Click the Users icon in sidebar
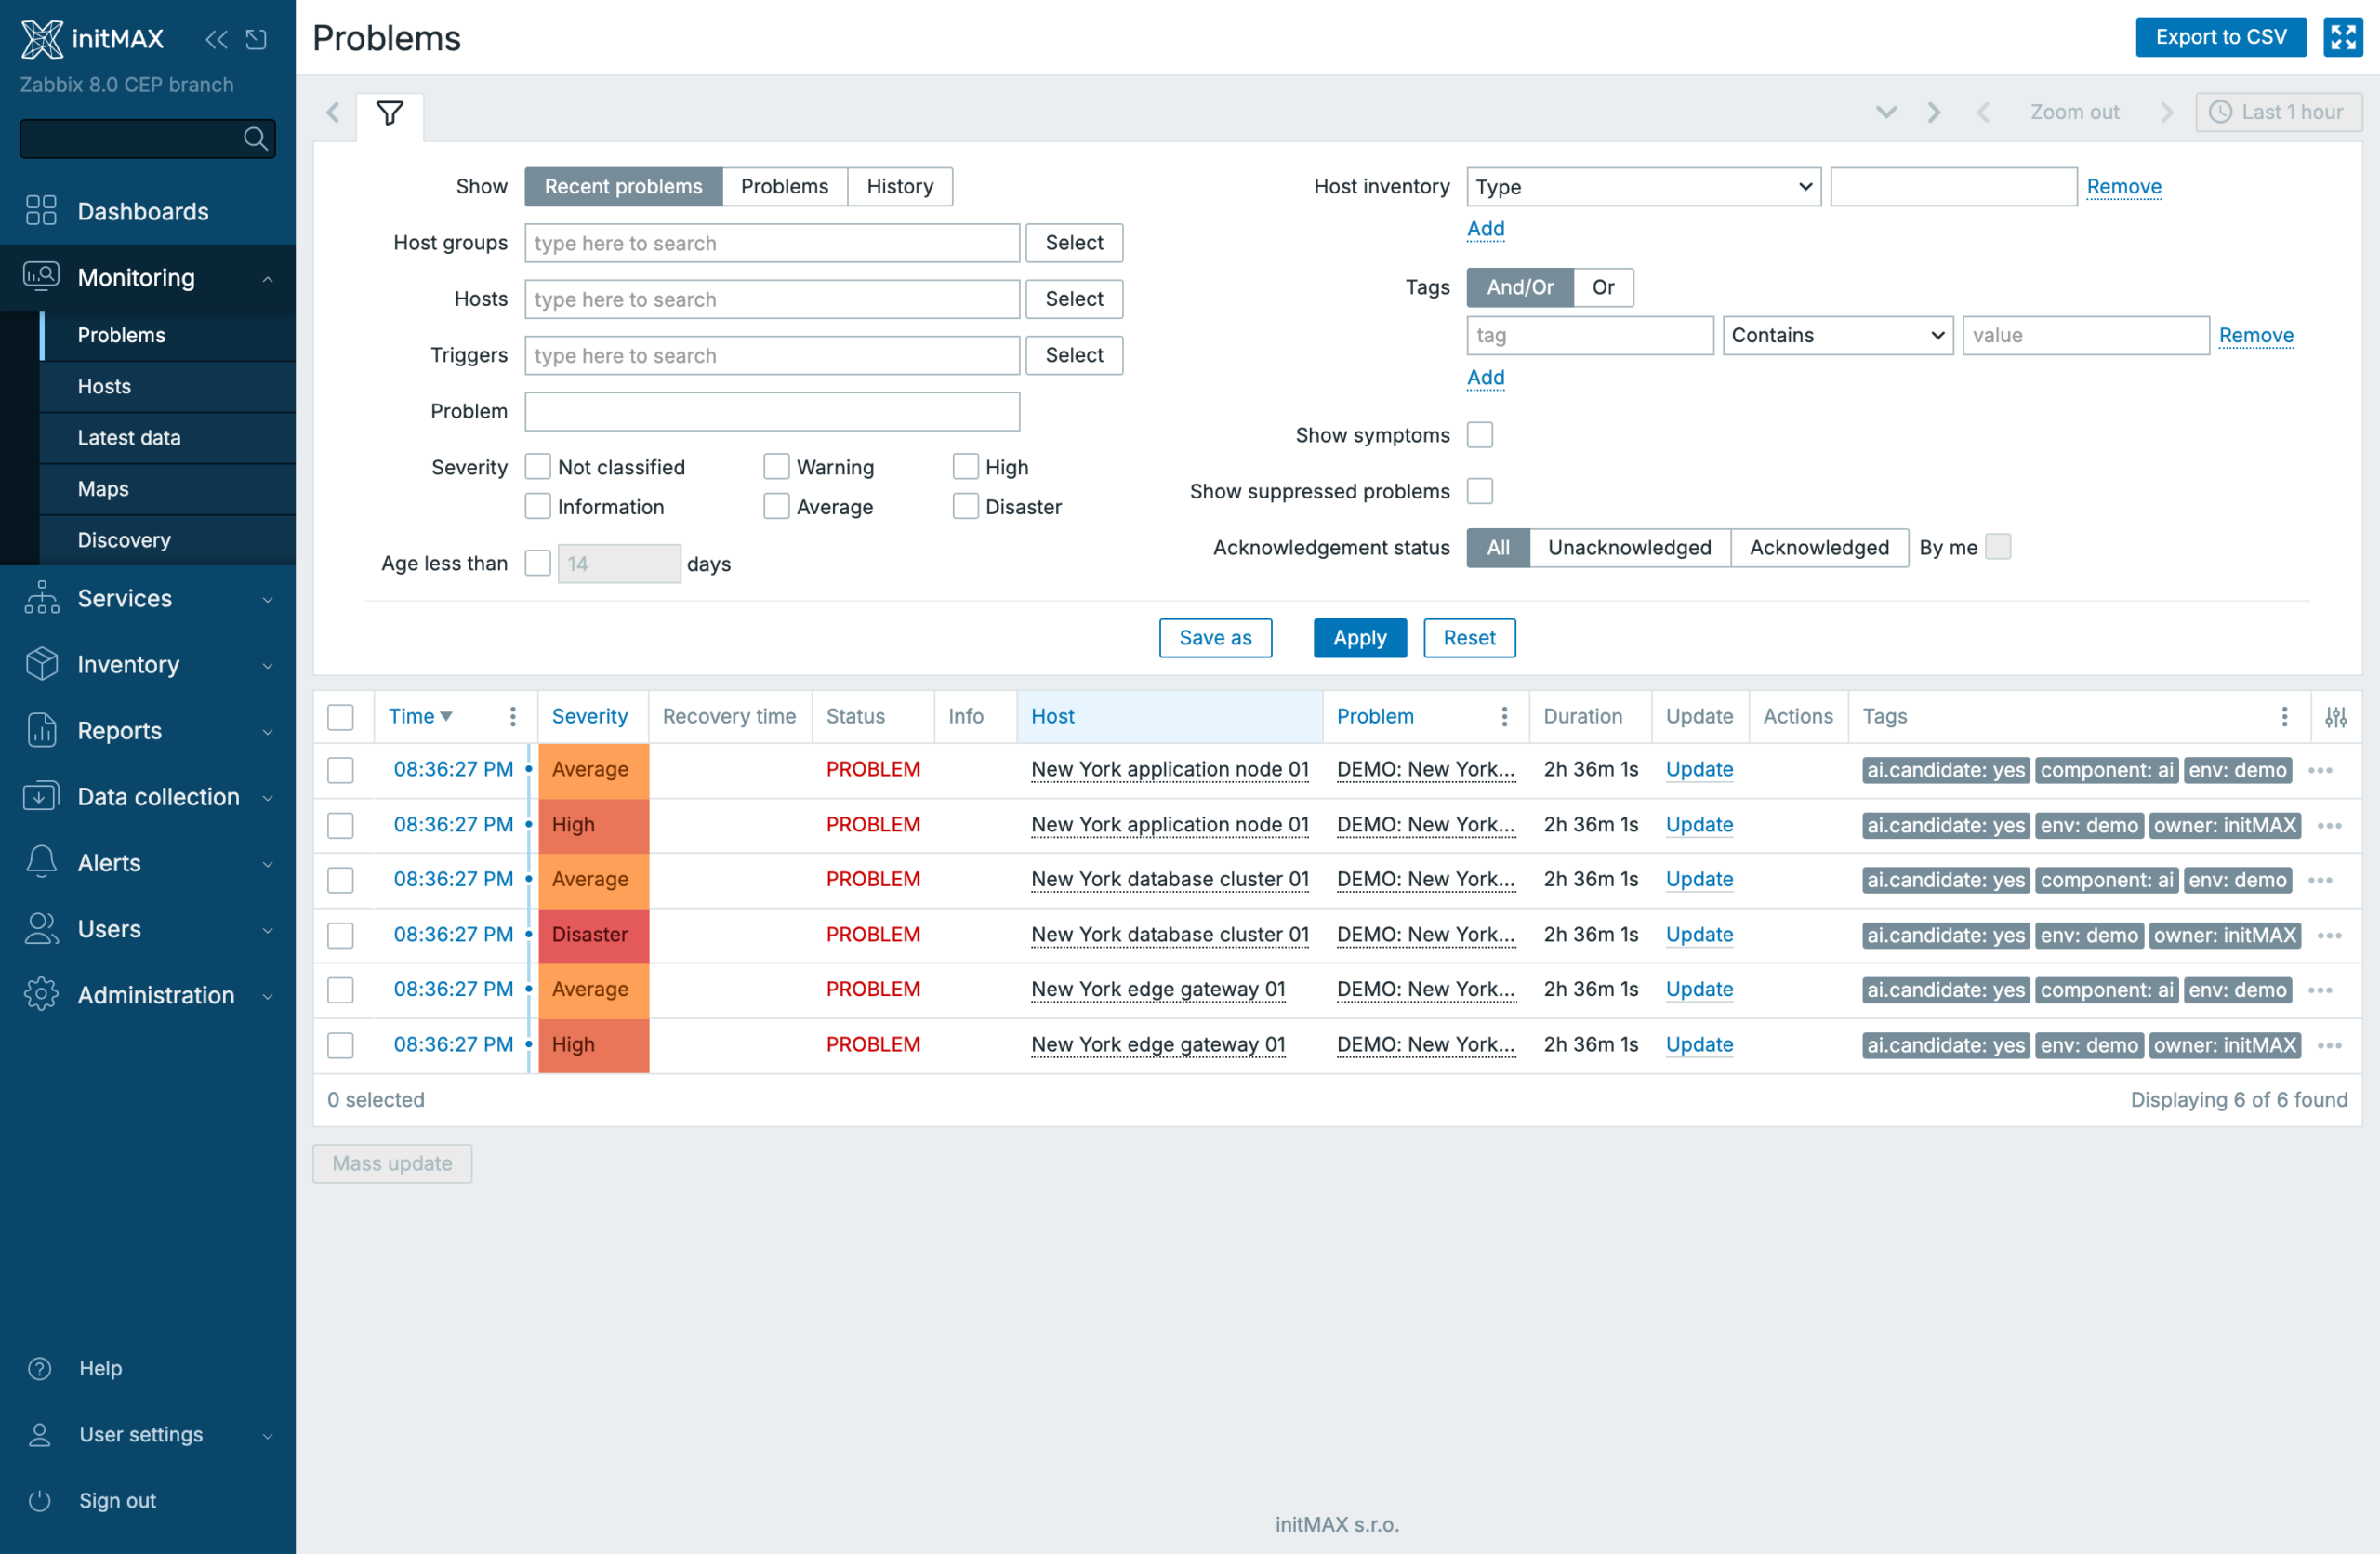This screenshot has height=1554, width=2380. tap(41, 928)
